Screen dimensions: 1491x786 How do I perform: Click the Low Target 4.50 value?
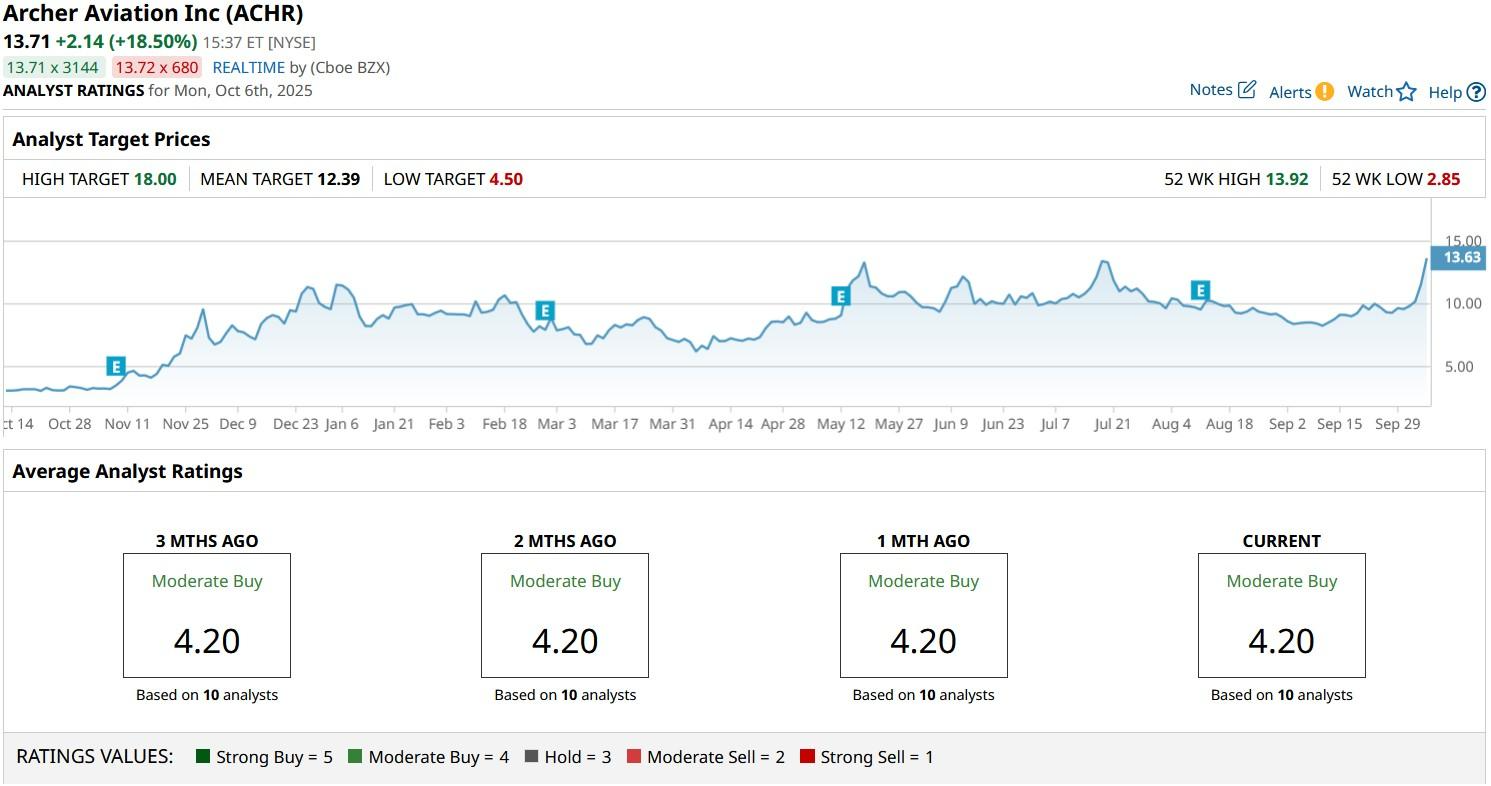tap(506, 179)
